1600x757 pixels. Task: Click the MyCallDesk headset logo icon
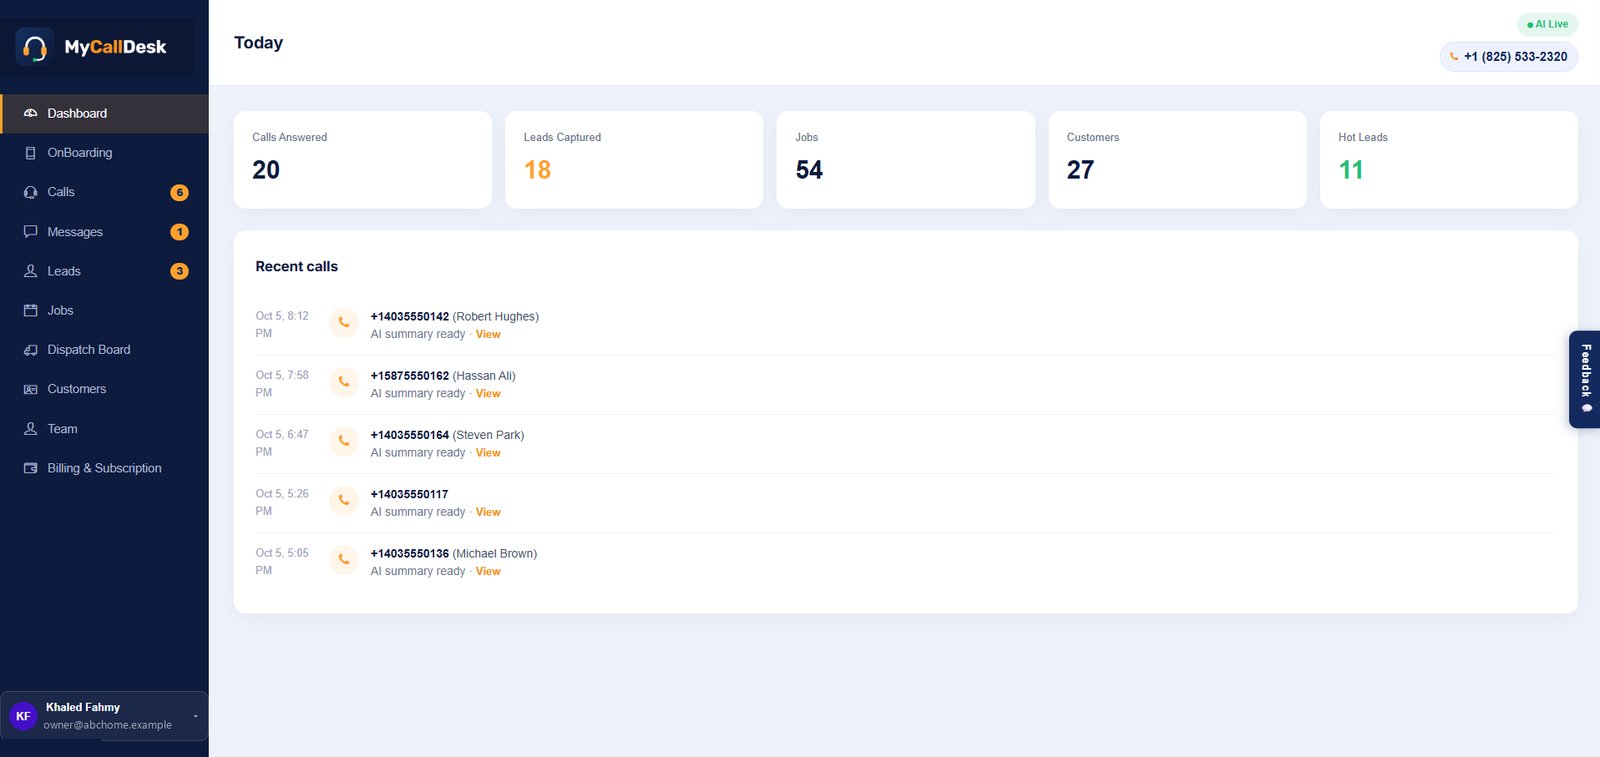click(35, 47)
